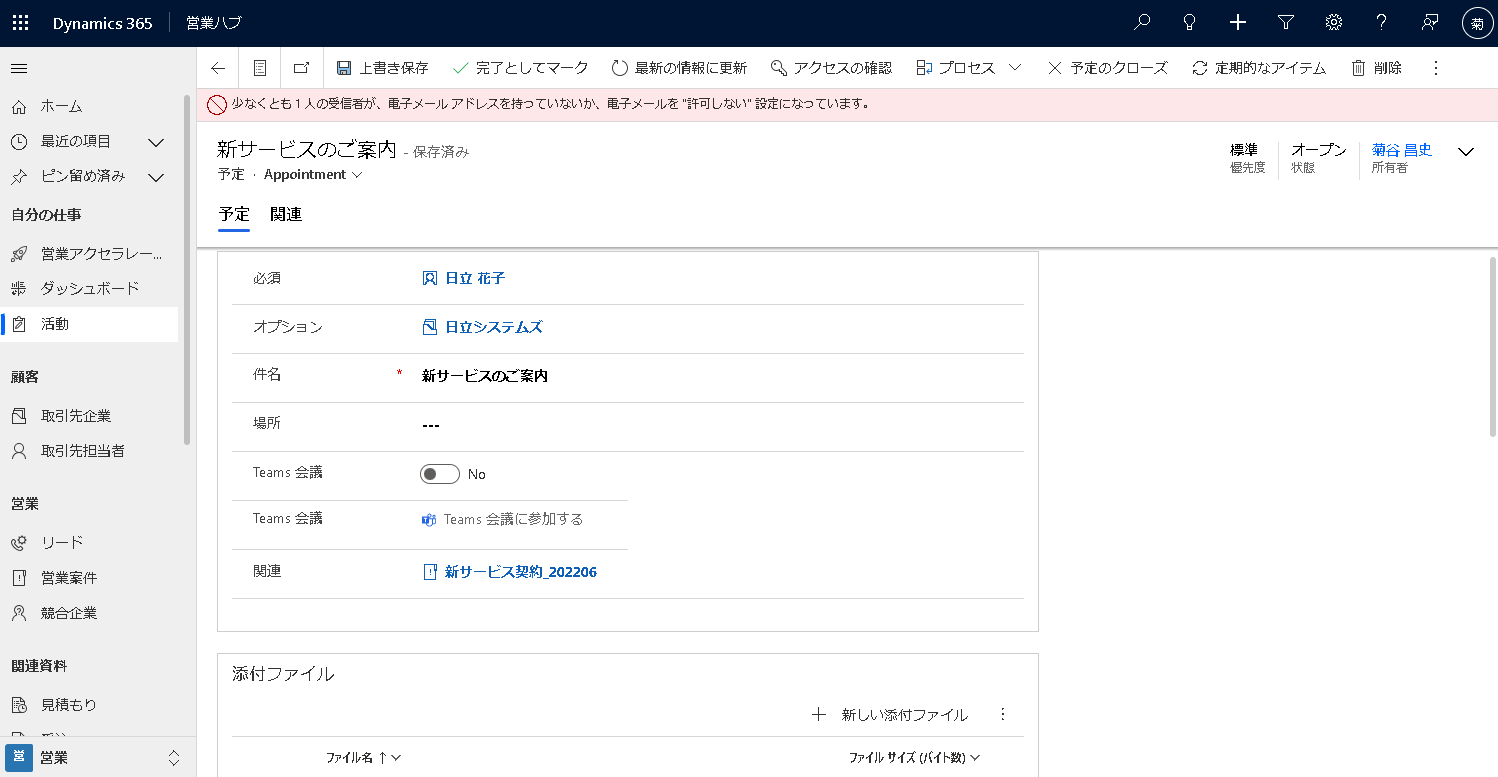1498x777 pixels.
Task: Click the plus quick-create icon in header
Action: pos(1238,23)
